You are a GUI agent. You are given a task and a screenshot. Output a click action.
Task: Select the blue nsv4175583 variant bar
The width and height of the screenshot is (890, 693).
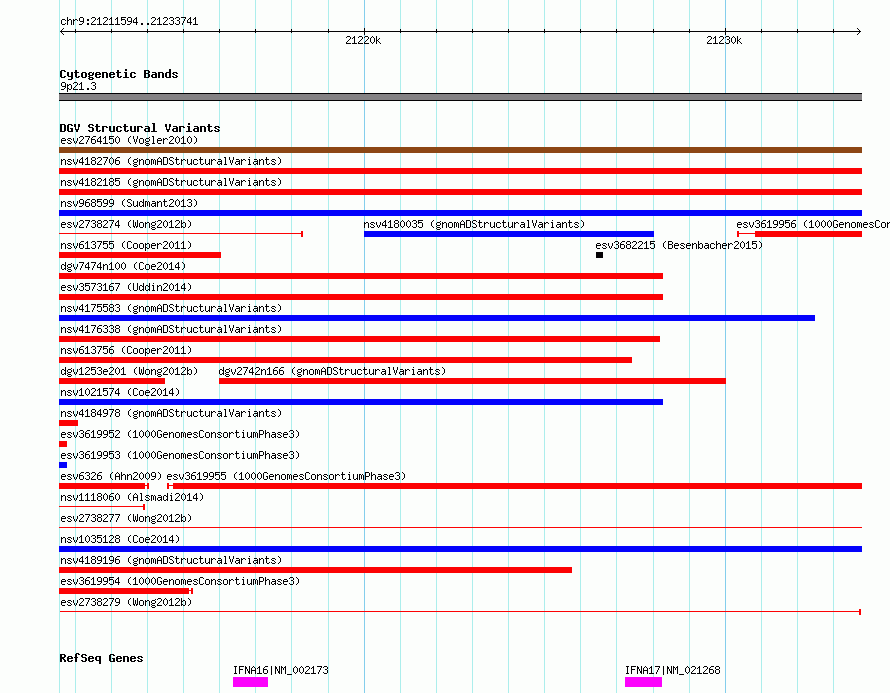(x=437, y=318)
